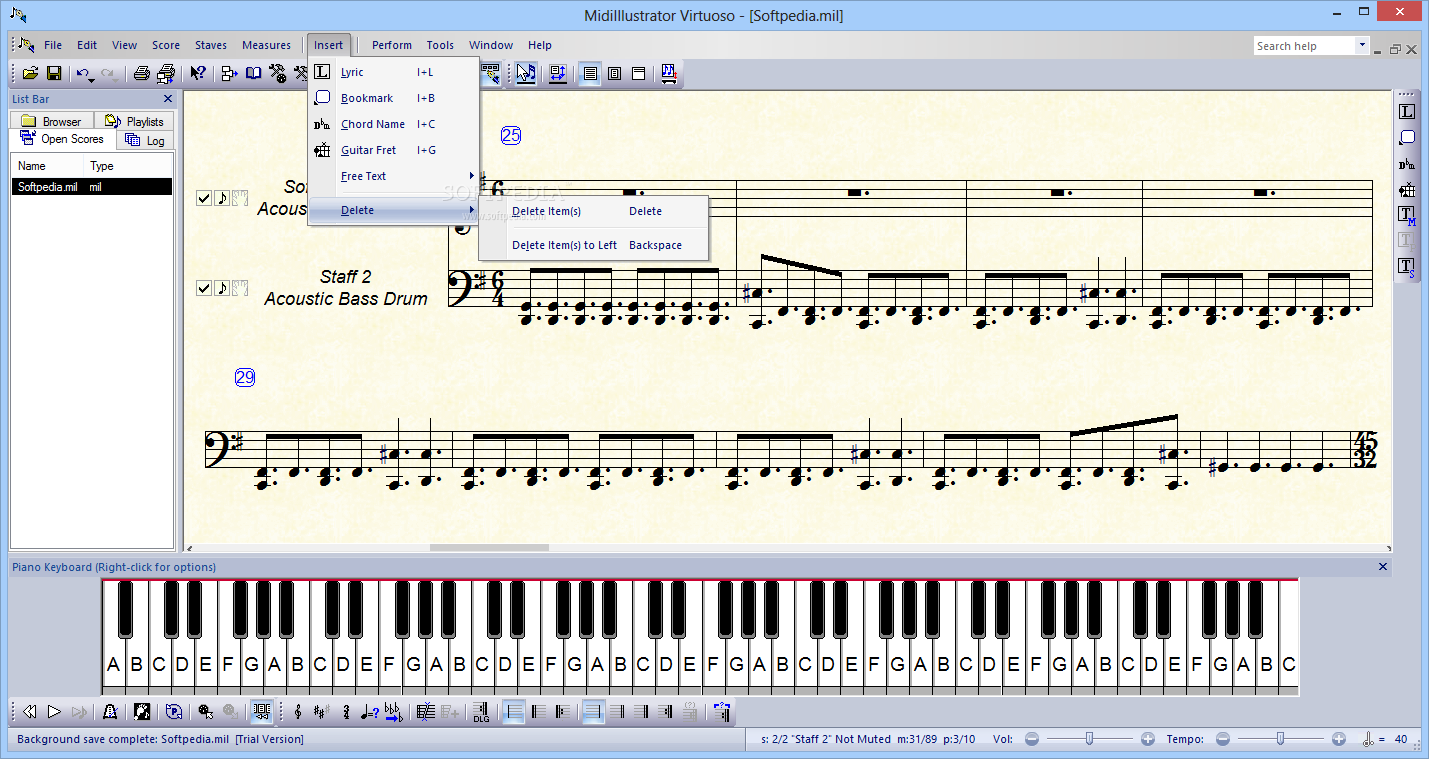Start playback with the play button

54,711
